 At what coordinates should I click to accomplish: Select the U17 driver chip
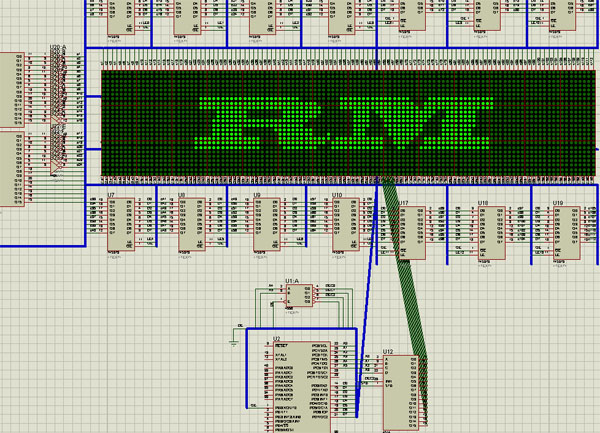412,233
